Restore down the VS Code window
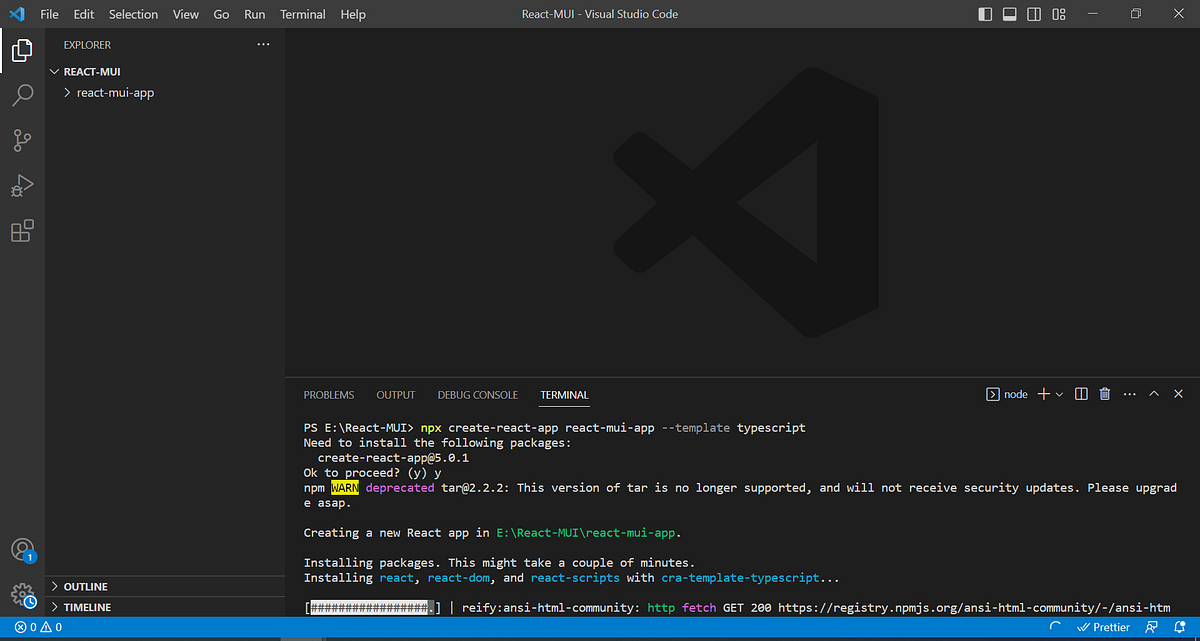1200x641 pixels. coord(1136,14)
